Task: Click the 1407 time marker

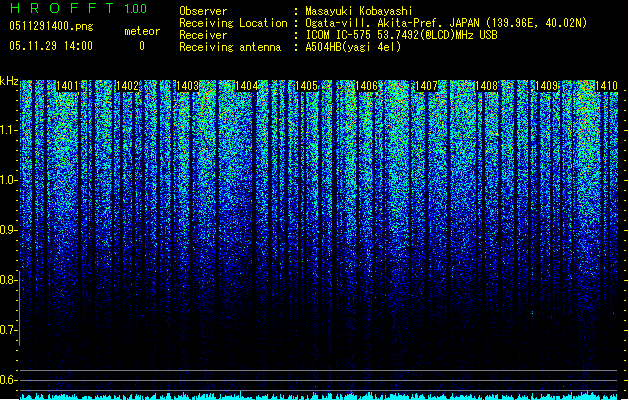Action: point(426,86)
